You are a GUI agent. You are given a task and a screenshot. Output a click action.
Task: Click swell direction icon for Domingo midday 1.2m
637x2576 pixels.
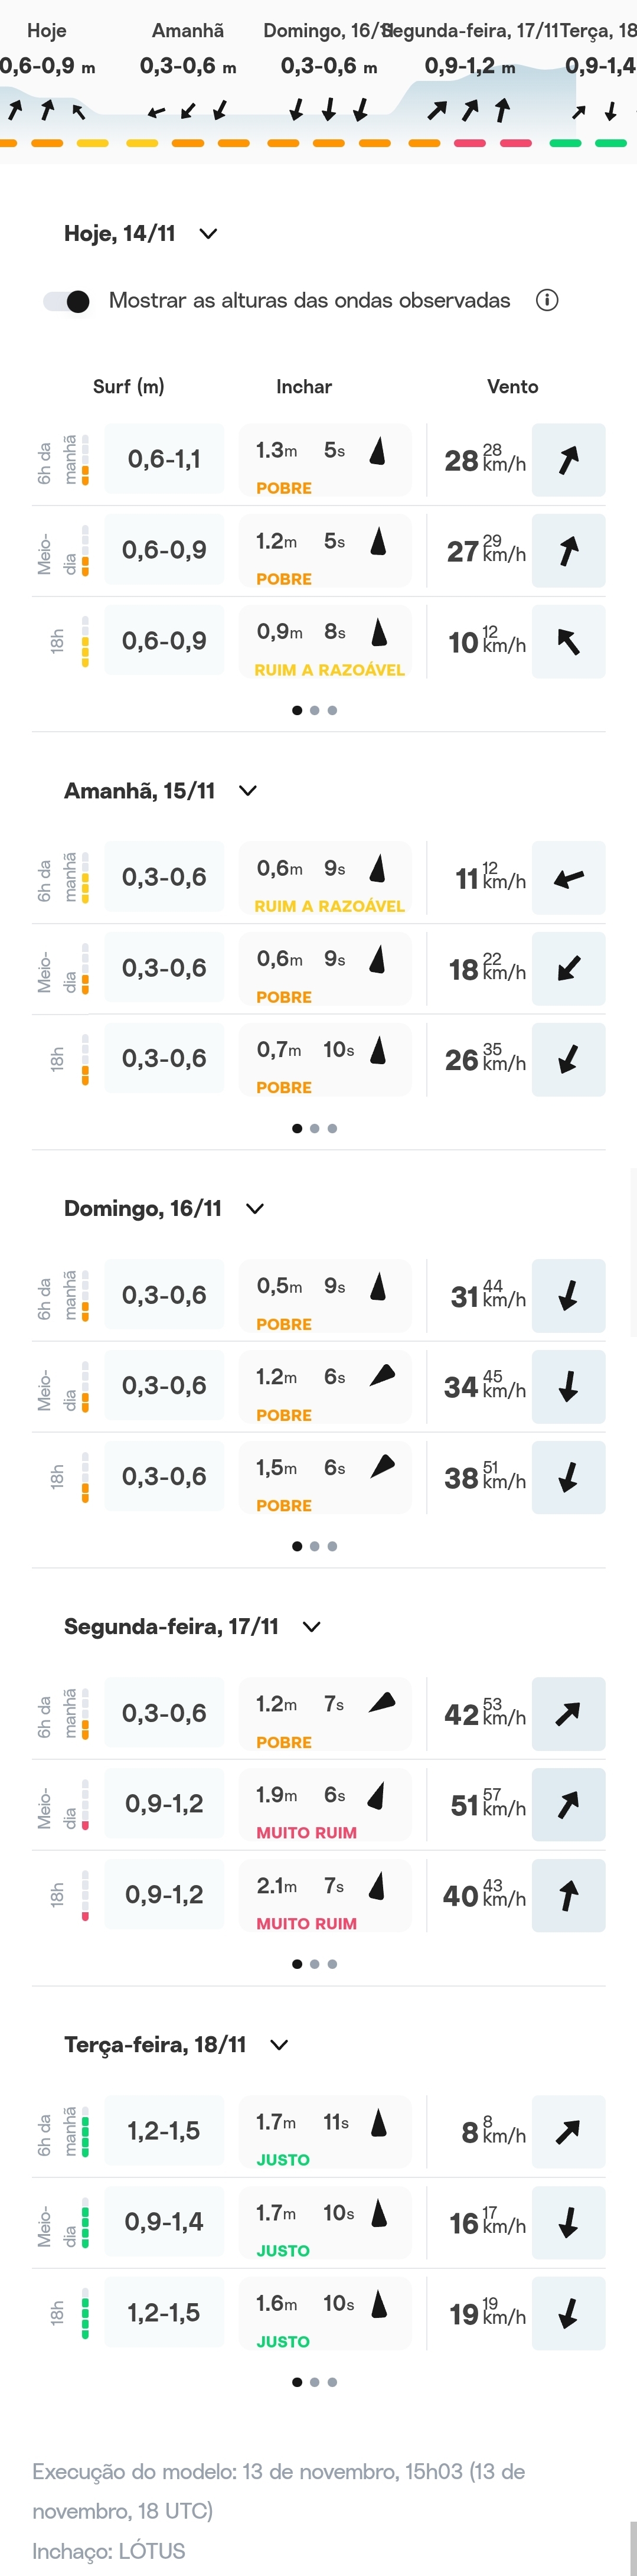click(382, 1376)
